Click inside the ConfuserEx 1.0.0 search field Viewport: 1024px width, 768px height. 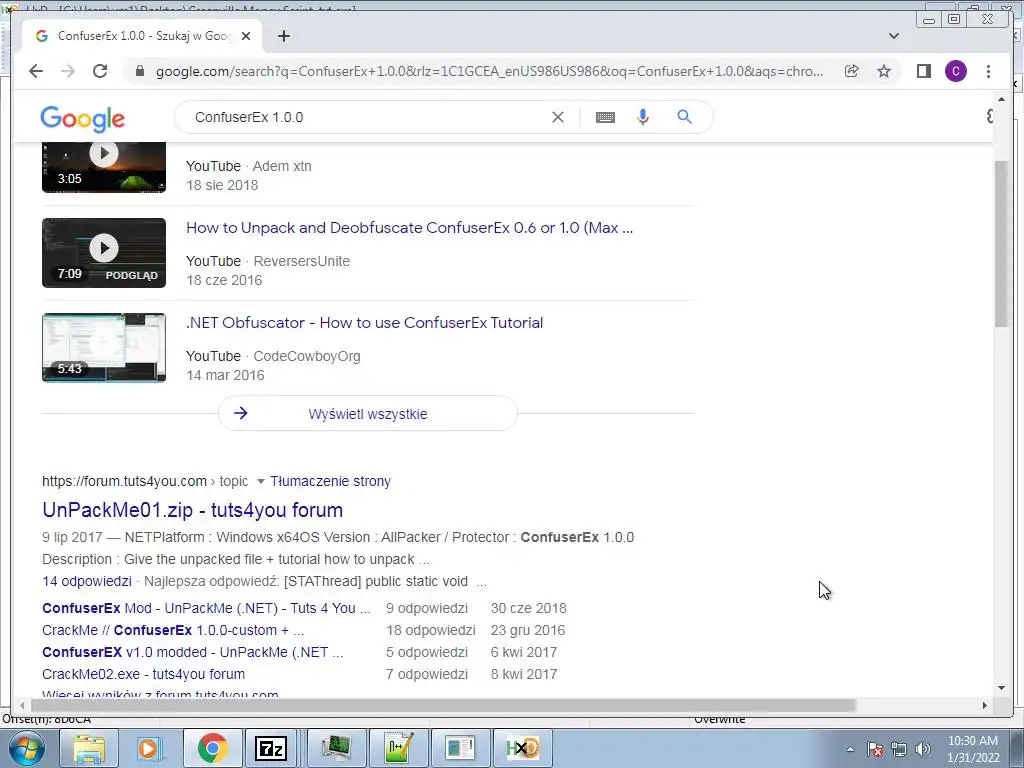(x=366, y=117)
